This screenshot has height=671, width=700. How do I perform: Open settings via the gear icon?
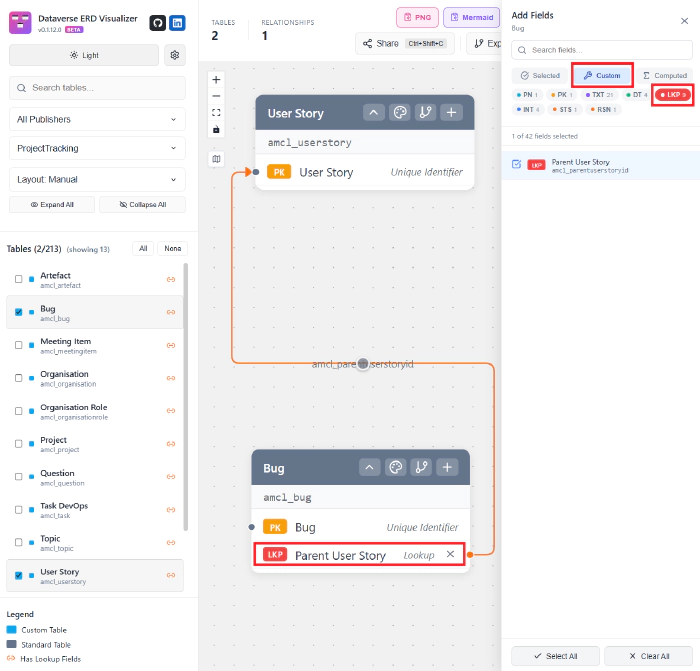[x=175, y=55]
